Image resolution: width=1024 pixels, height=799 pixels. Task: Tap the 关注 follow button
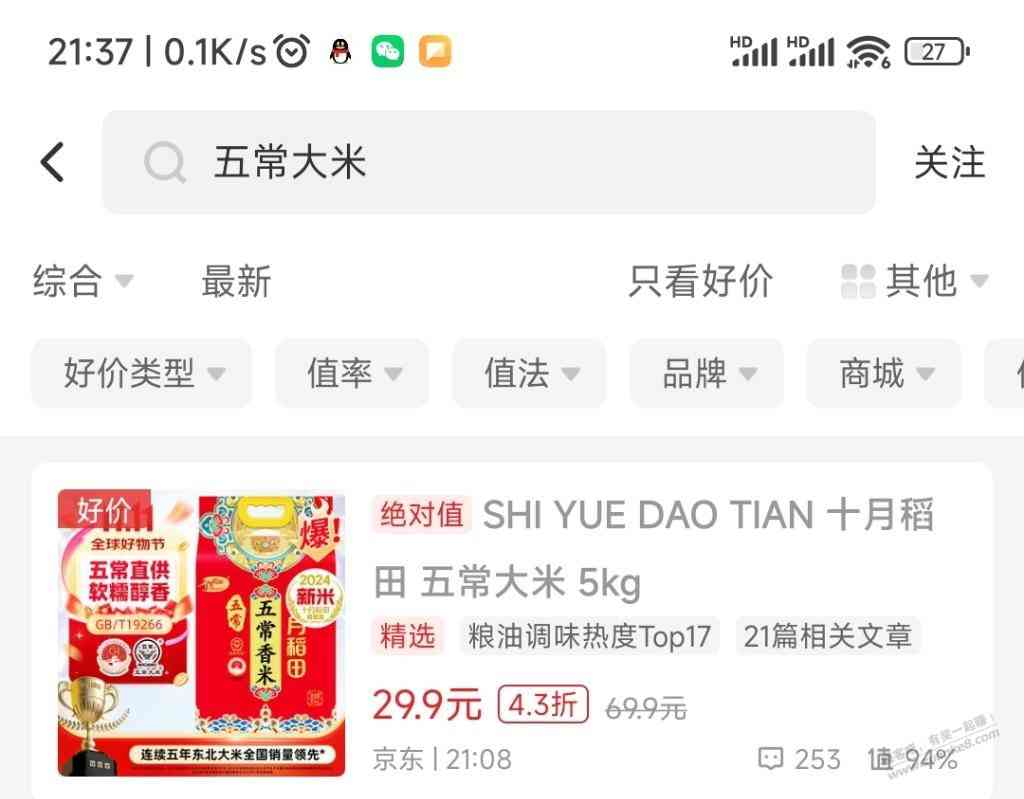(950, 162)
